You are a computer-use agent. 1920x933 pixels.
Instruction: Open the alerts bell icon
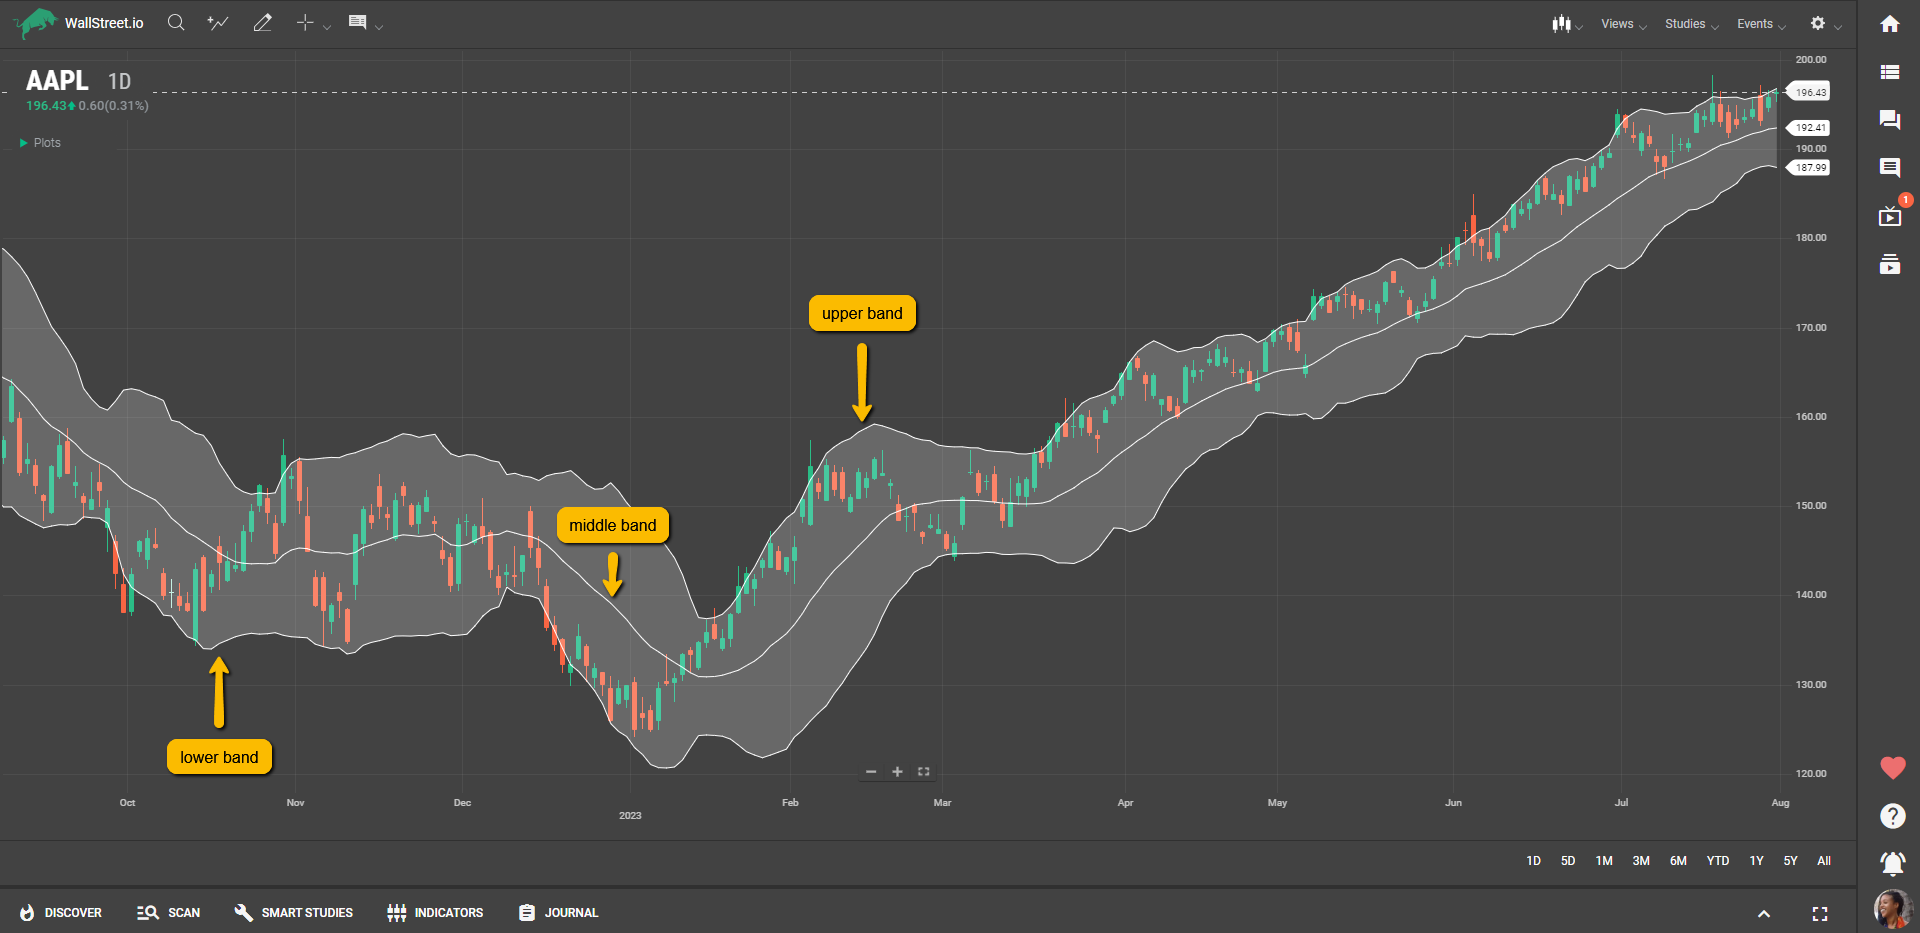point(1892,862)
